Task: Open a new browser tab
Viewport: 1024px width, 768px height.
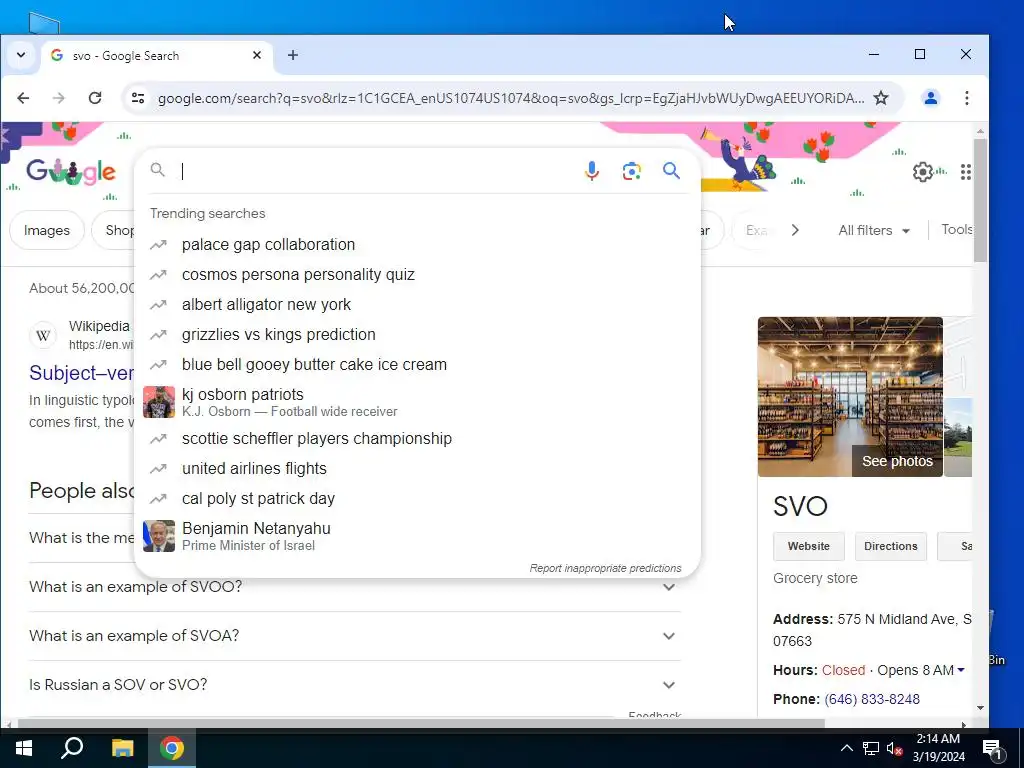Action: (x=293, y=56)
